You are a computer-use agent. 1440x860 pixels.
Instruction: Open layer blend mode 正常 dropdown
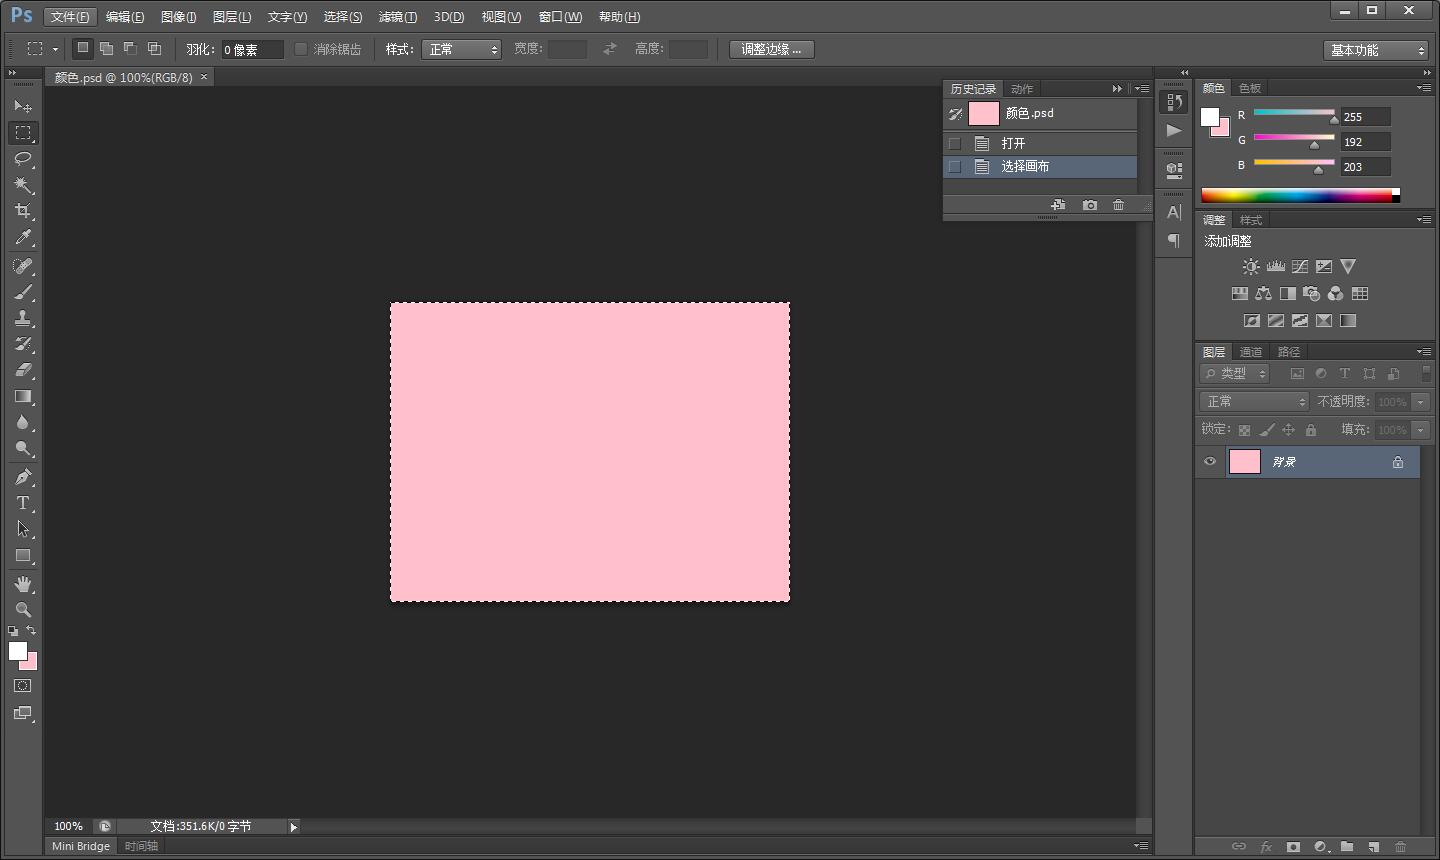pyautogui.click(x=1254, y=401)
